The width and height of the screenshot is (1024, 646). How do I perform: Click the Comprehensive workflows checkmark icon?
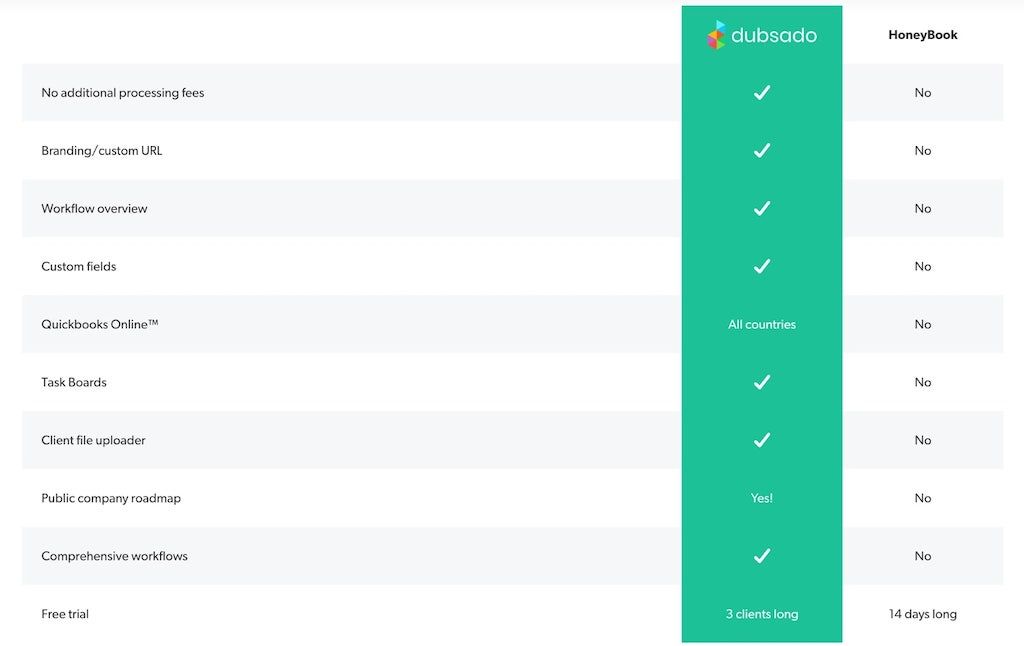tap(762, 556)
